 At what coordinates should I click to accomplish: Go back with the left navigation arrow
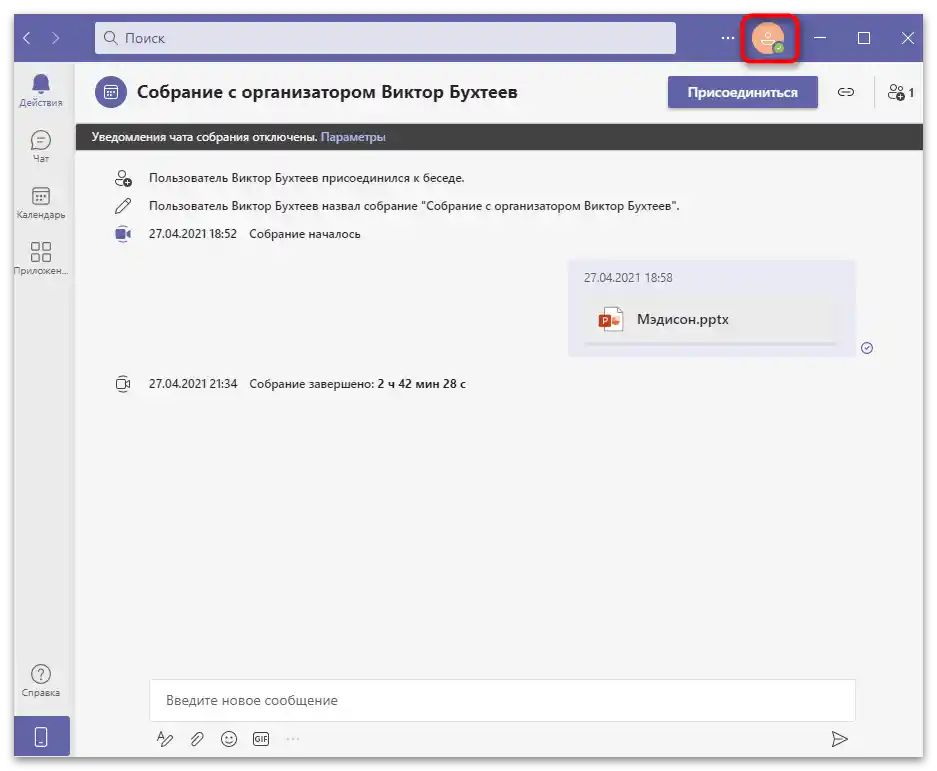(x=27, y=38)
